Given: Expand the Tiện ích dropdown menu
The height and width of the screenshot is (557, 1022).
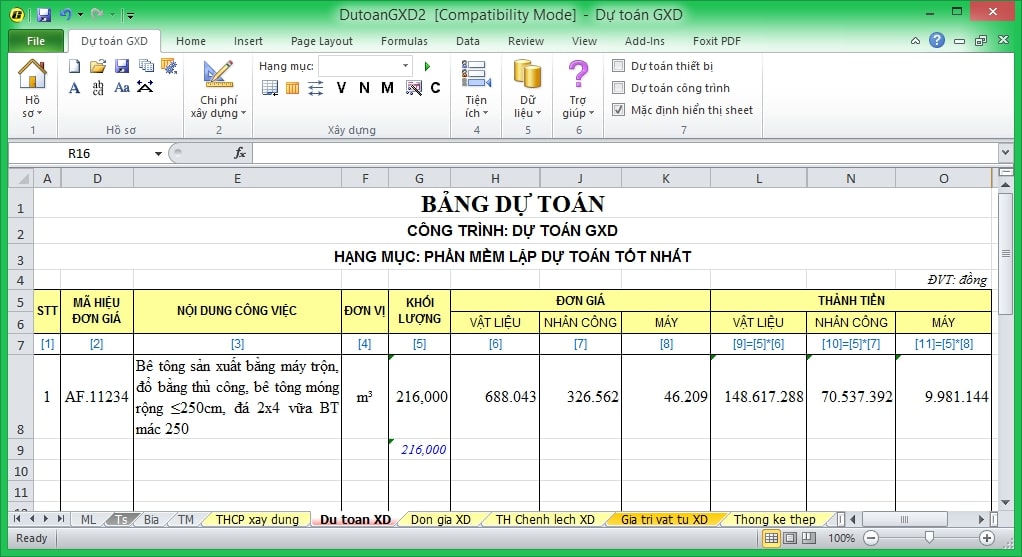Looking at the screenshot, I should click(476, 113).
